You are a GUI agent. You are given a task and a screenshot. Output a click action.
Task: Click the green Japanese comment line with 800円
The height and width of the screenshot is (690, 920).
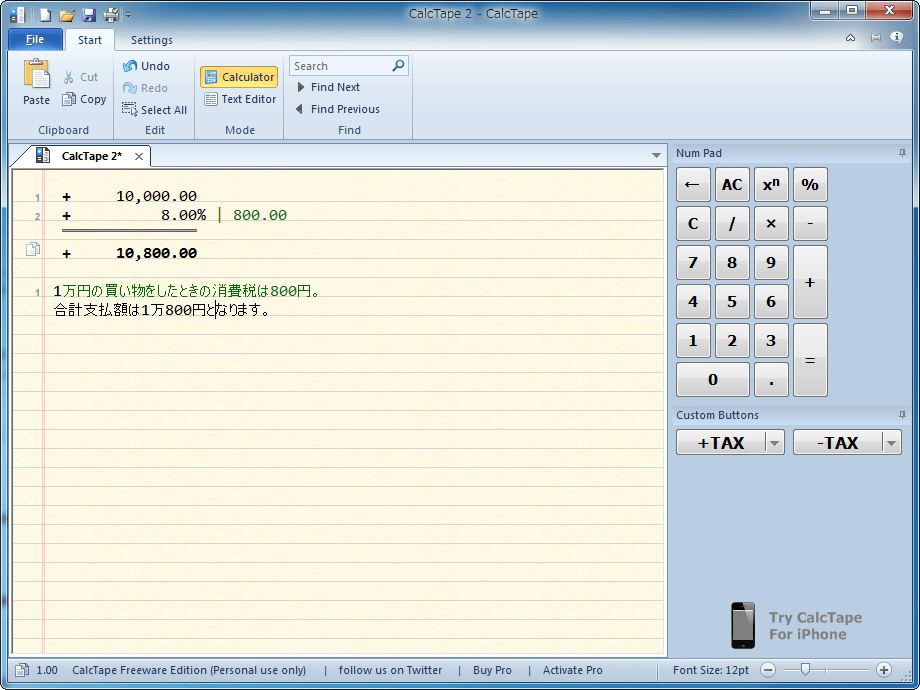[x=187, y=291]
